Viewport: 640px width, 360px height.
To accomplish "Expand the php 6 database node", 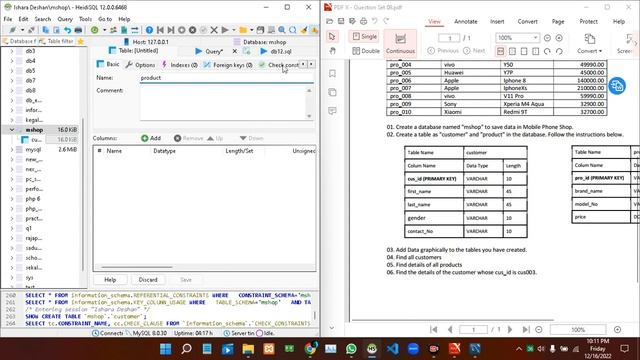I will coord(12,199).
